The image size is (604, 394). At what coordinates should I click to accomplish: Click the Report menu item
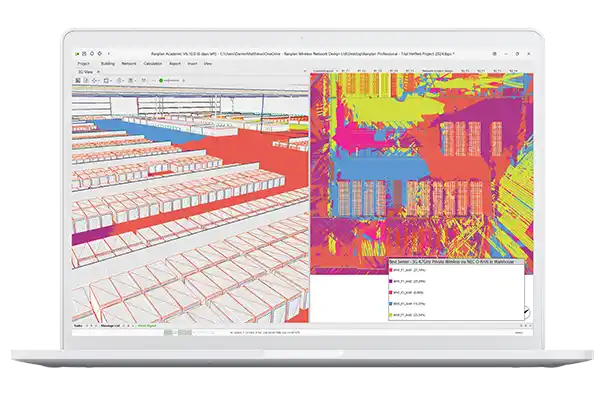[175, 64]
